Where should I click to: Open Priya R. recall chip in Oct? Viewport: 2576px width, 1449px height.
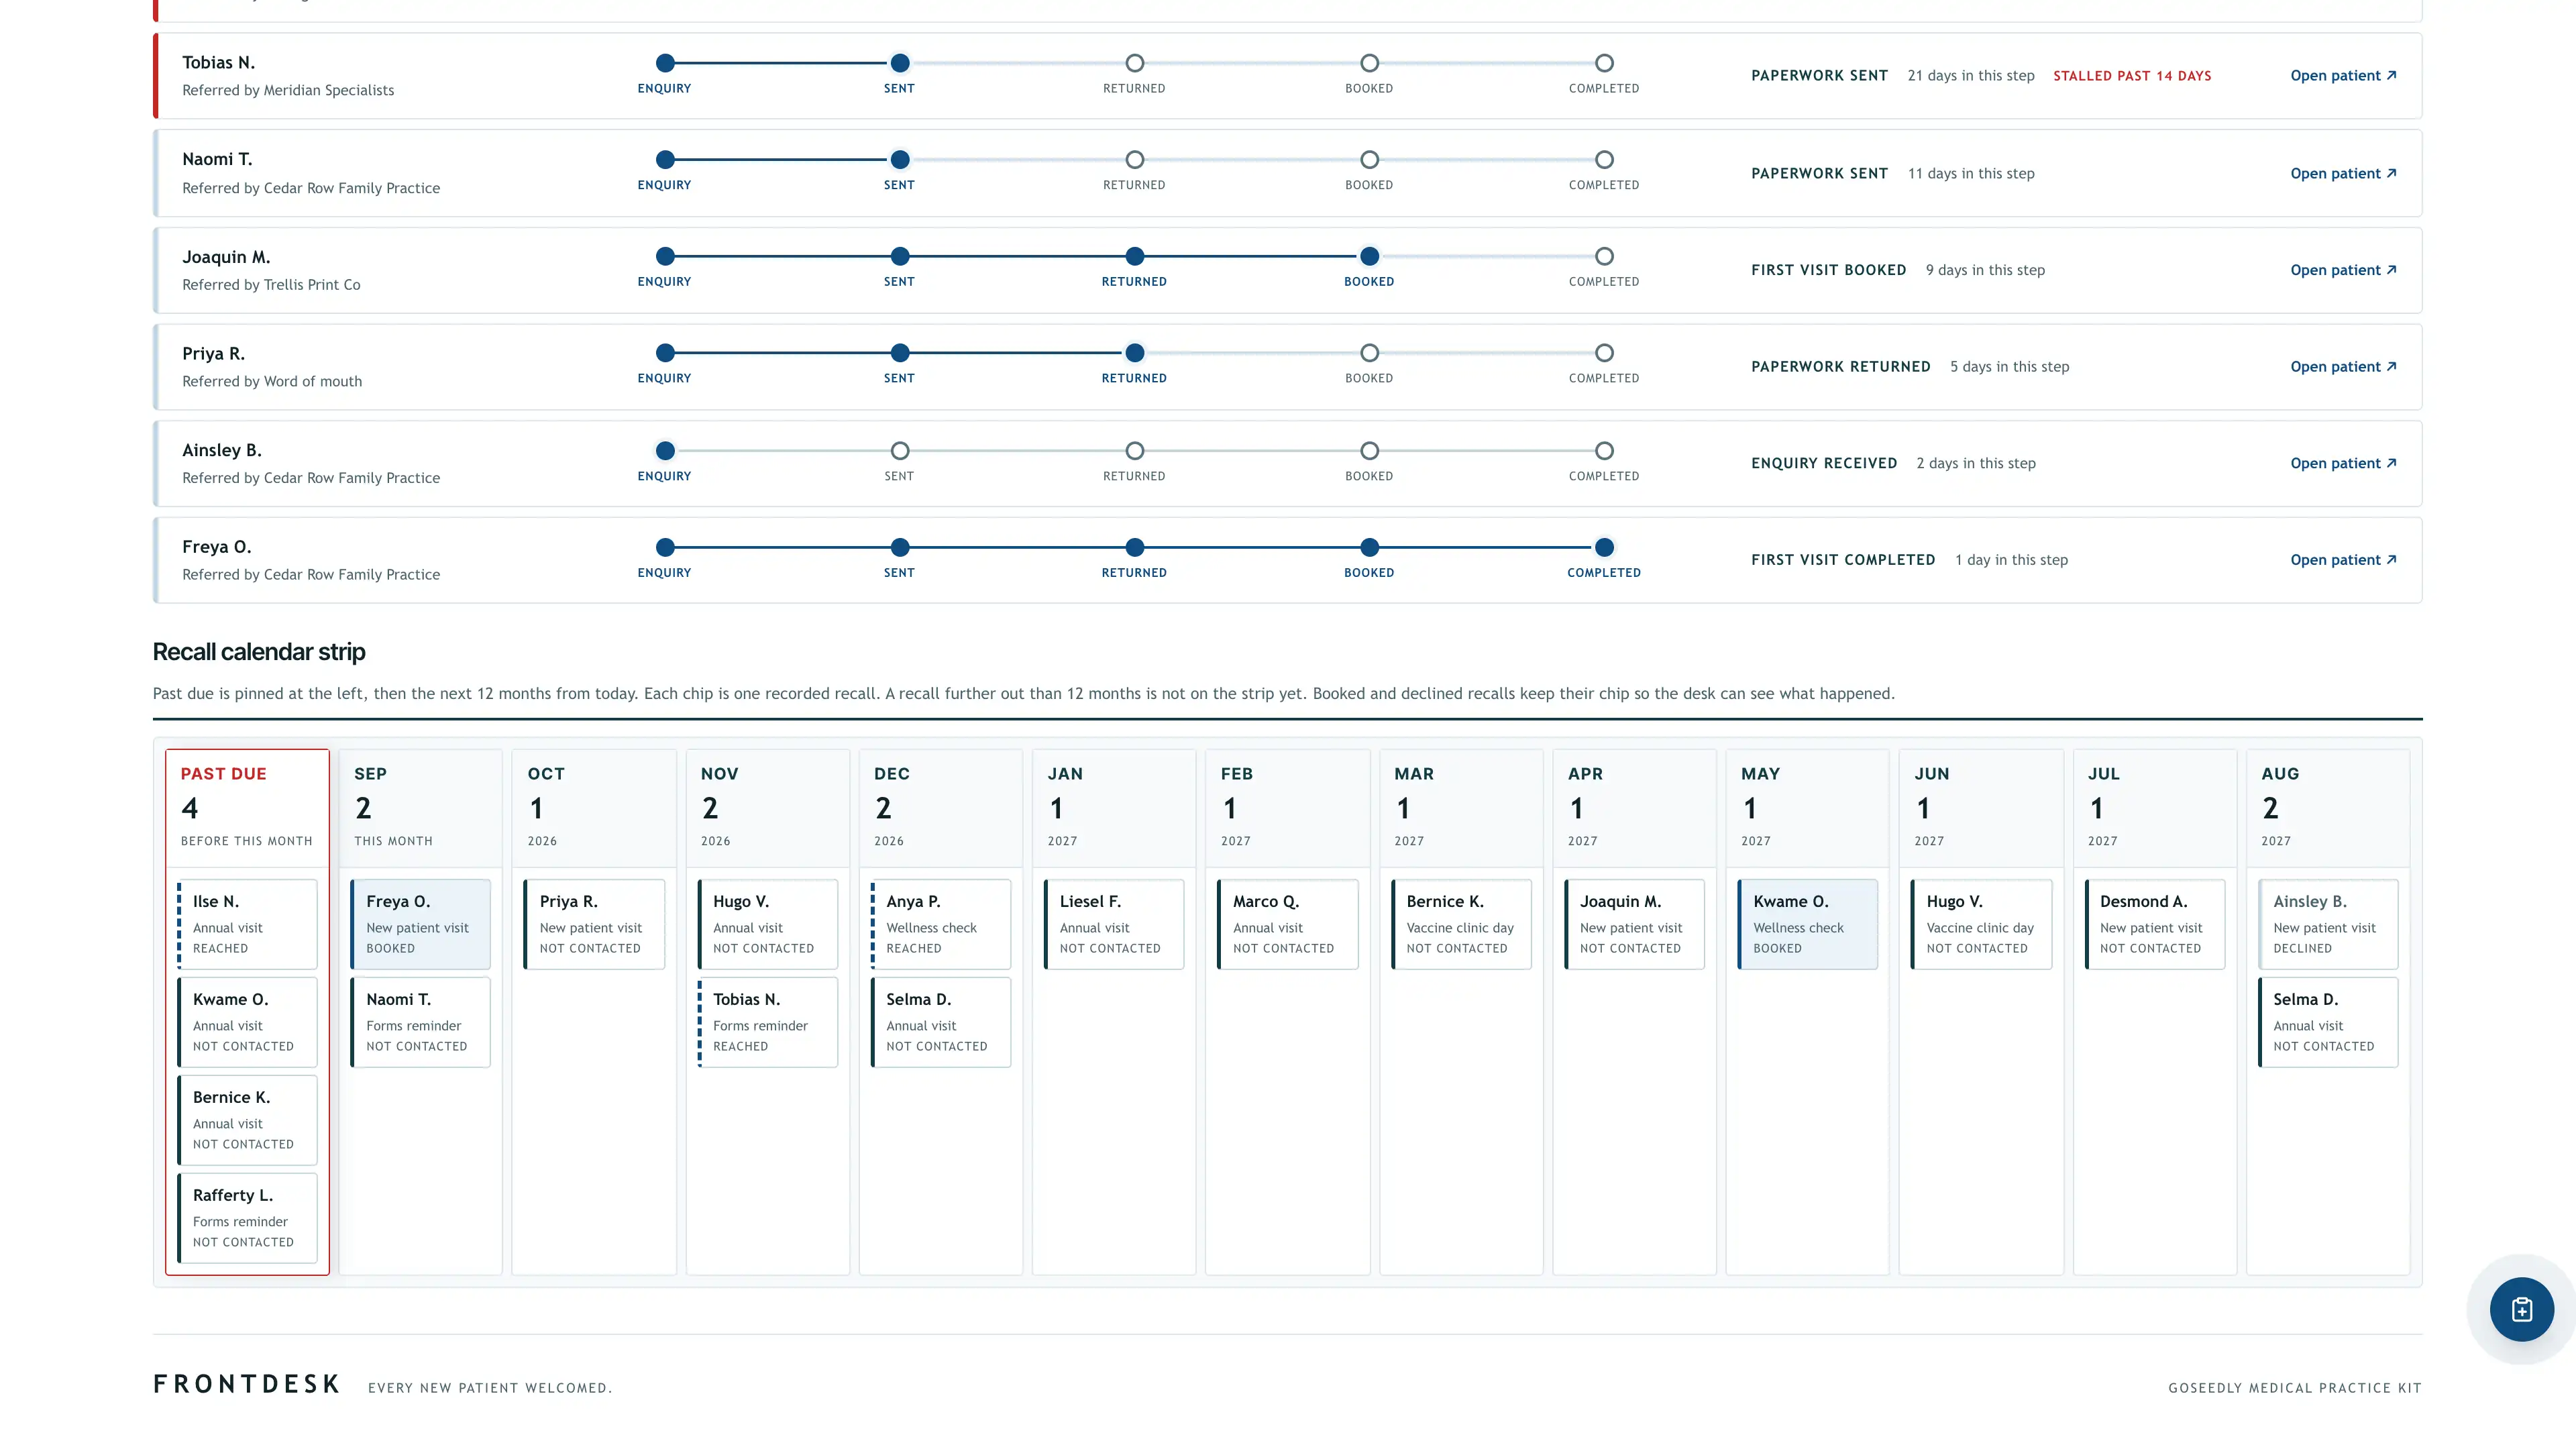coord(594,924)
